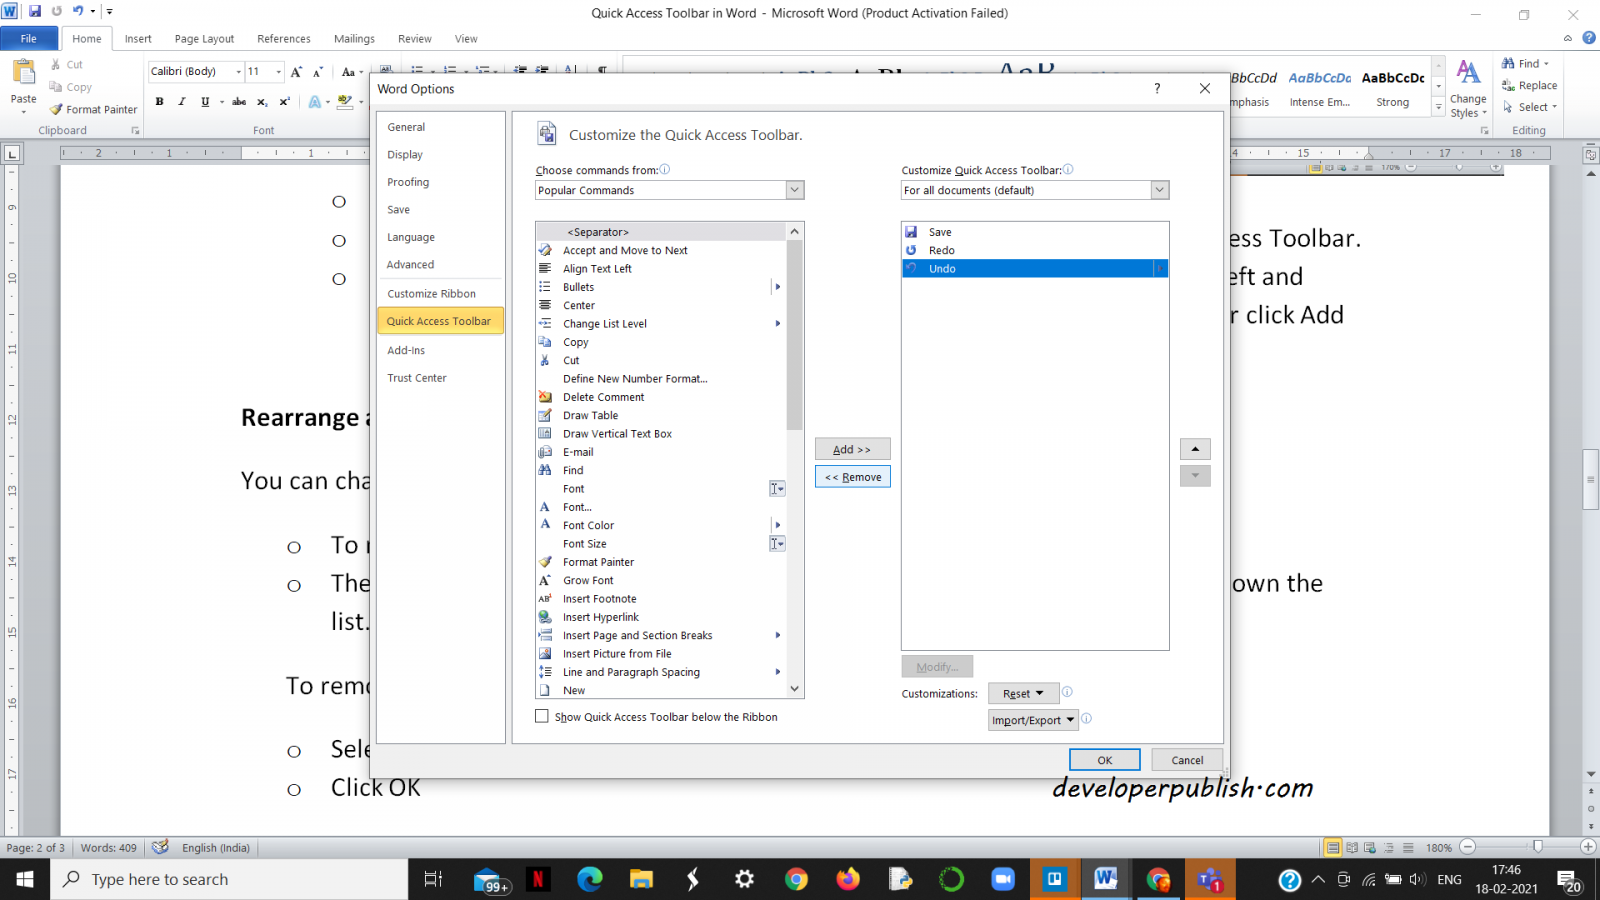
Task: Enable Show Quick Access Toolbar below the Ribbon
Action: pyautogui.click(x=542, y=716)
